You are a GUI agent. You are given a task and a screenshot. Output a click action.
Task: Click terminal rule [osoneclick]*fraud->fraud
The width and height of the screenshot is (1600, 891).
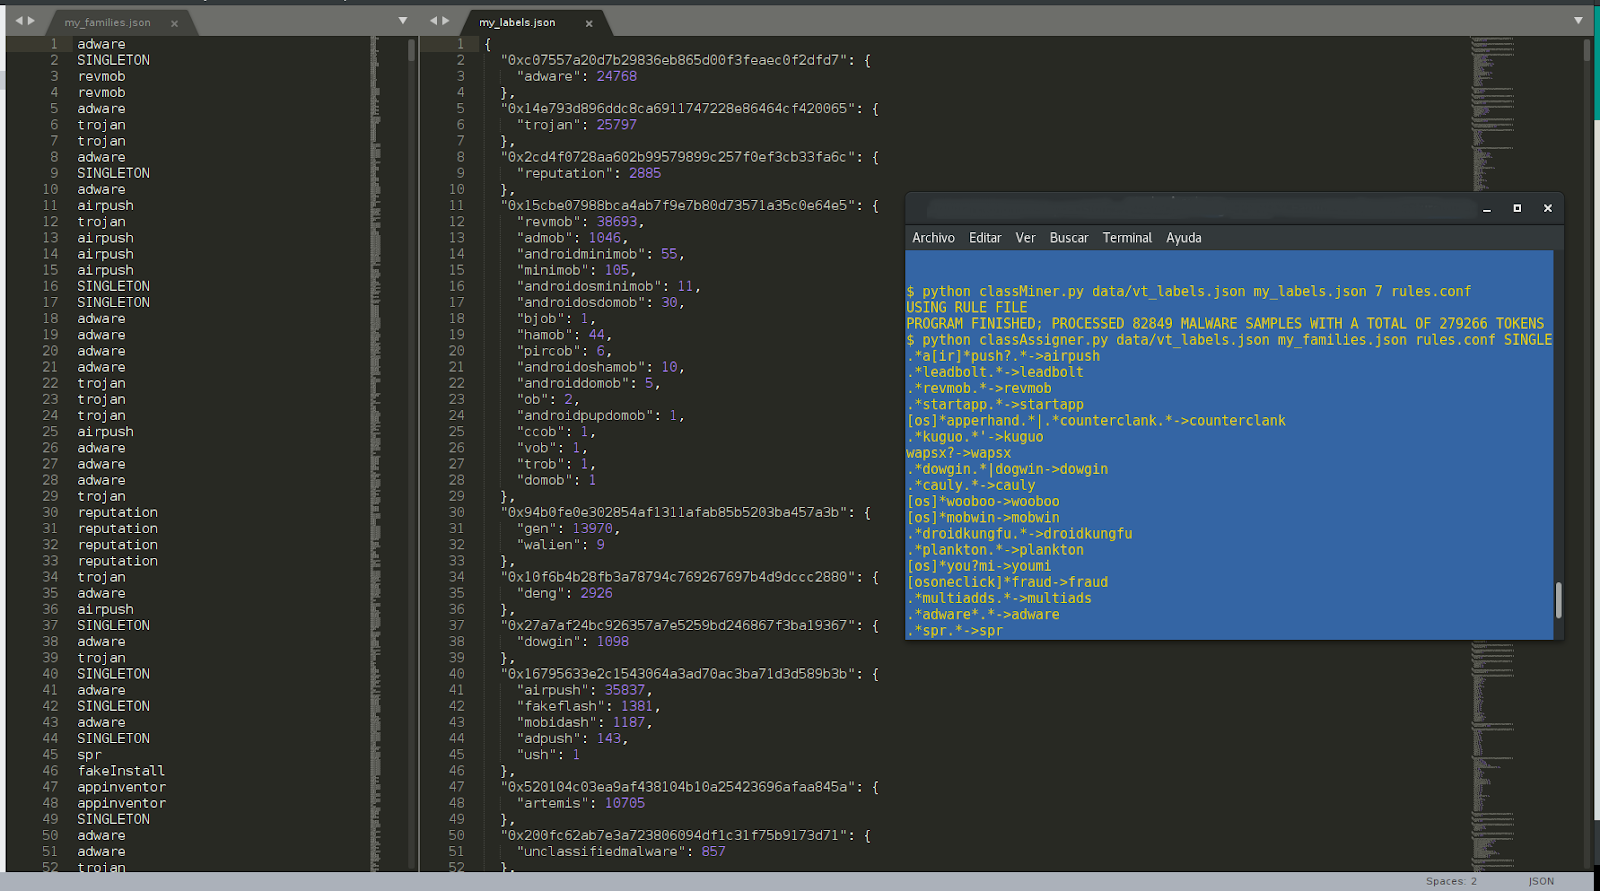click(1007, 582)
